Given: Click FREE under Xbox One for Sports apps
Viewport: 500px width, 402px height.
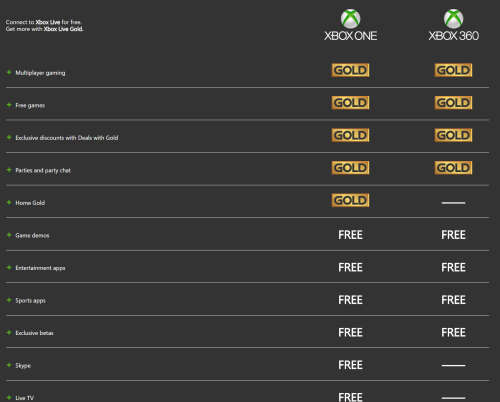Looking at the screenshot, I should 350,300.
